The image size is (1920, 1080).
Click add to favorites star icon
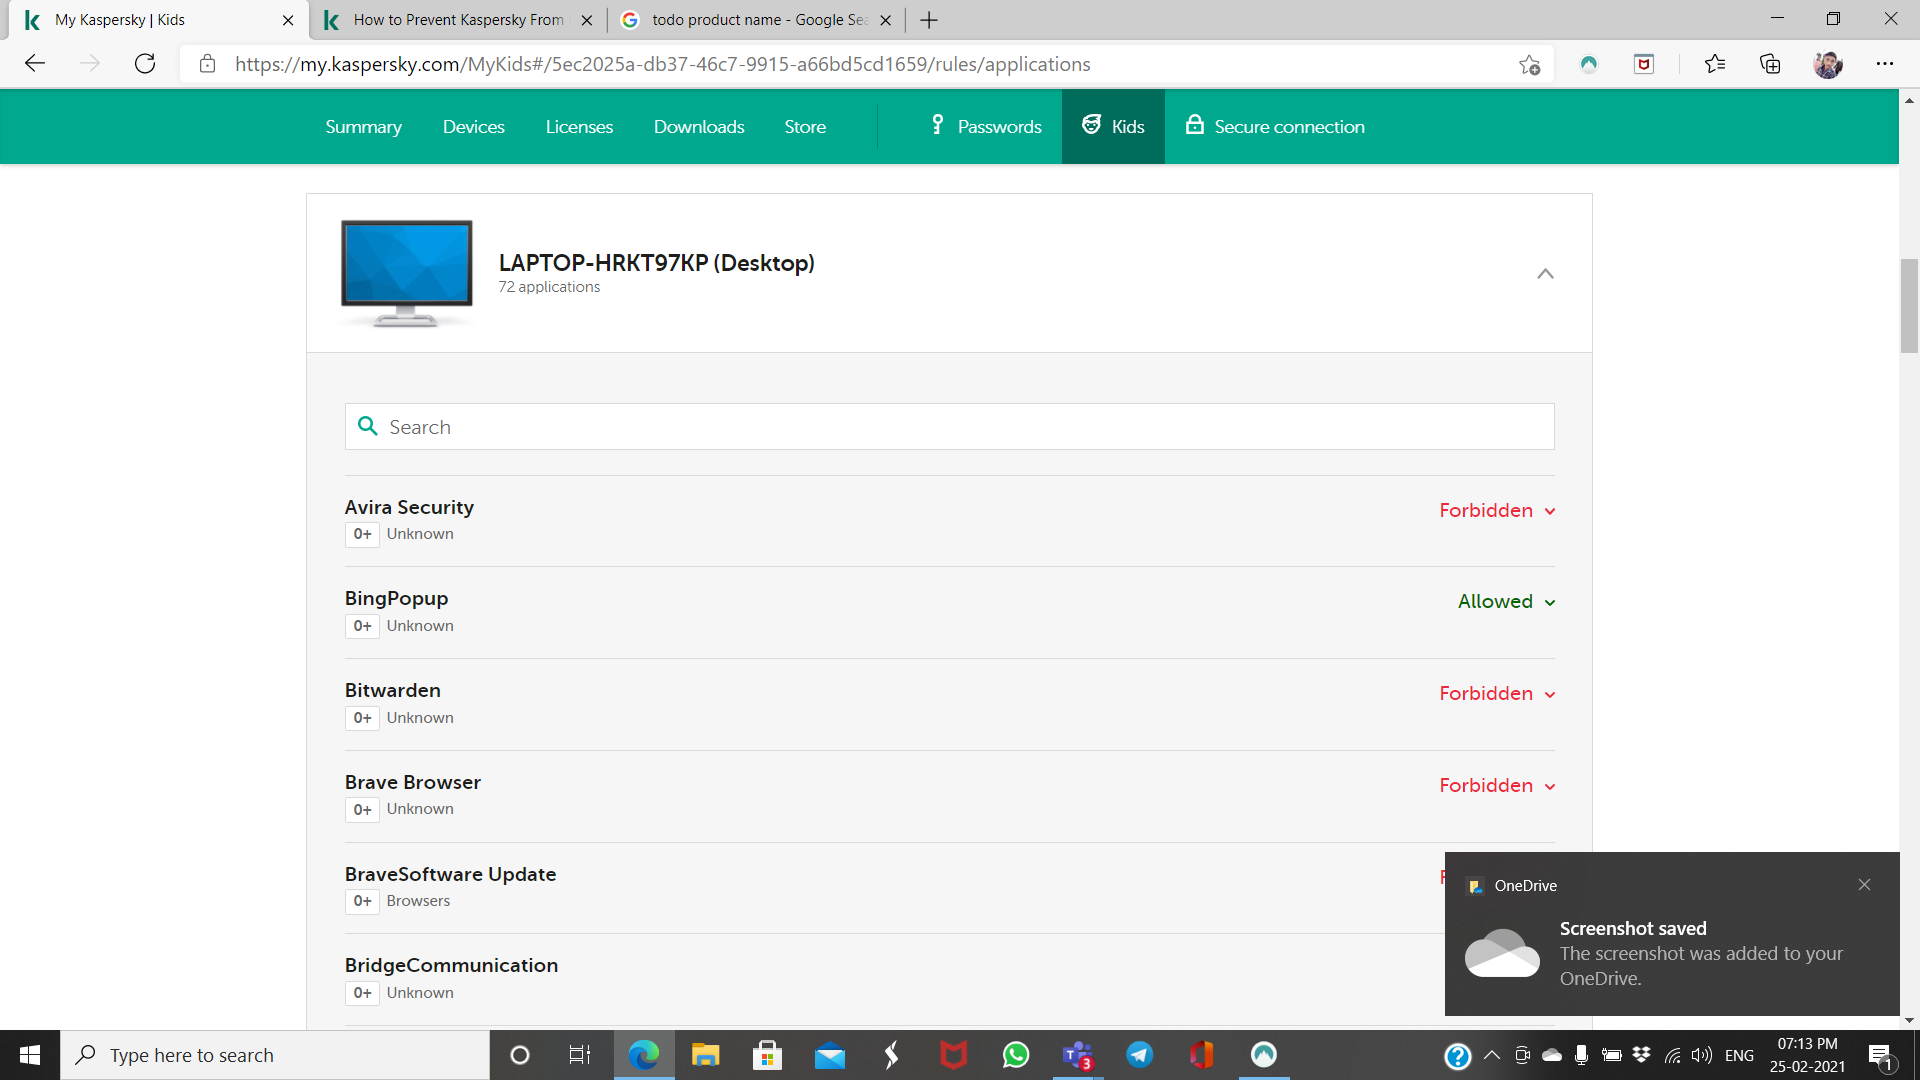point(1529,64)
